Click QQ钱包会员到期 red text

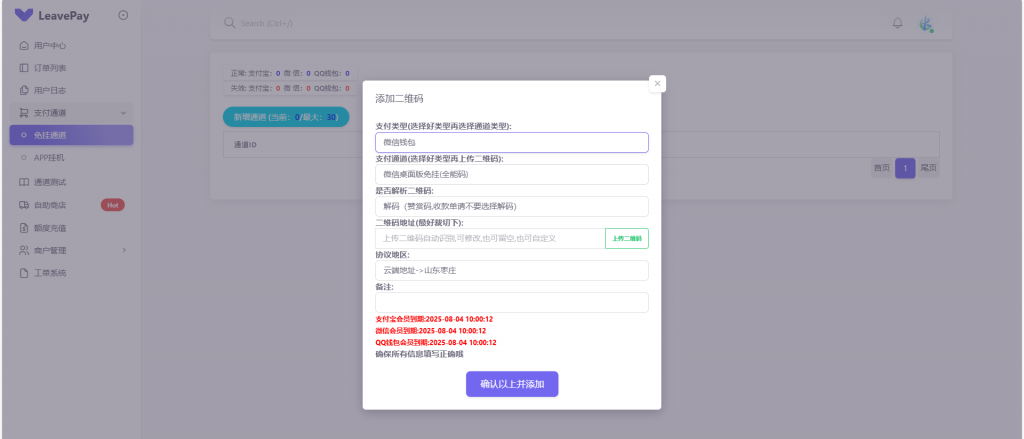(x=436, y=343)
